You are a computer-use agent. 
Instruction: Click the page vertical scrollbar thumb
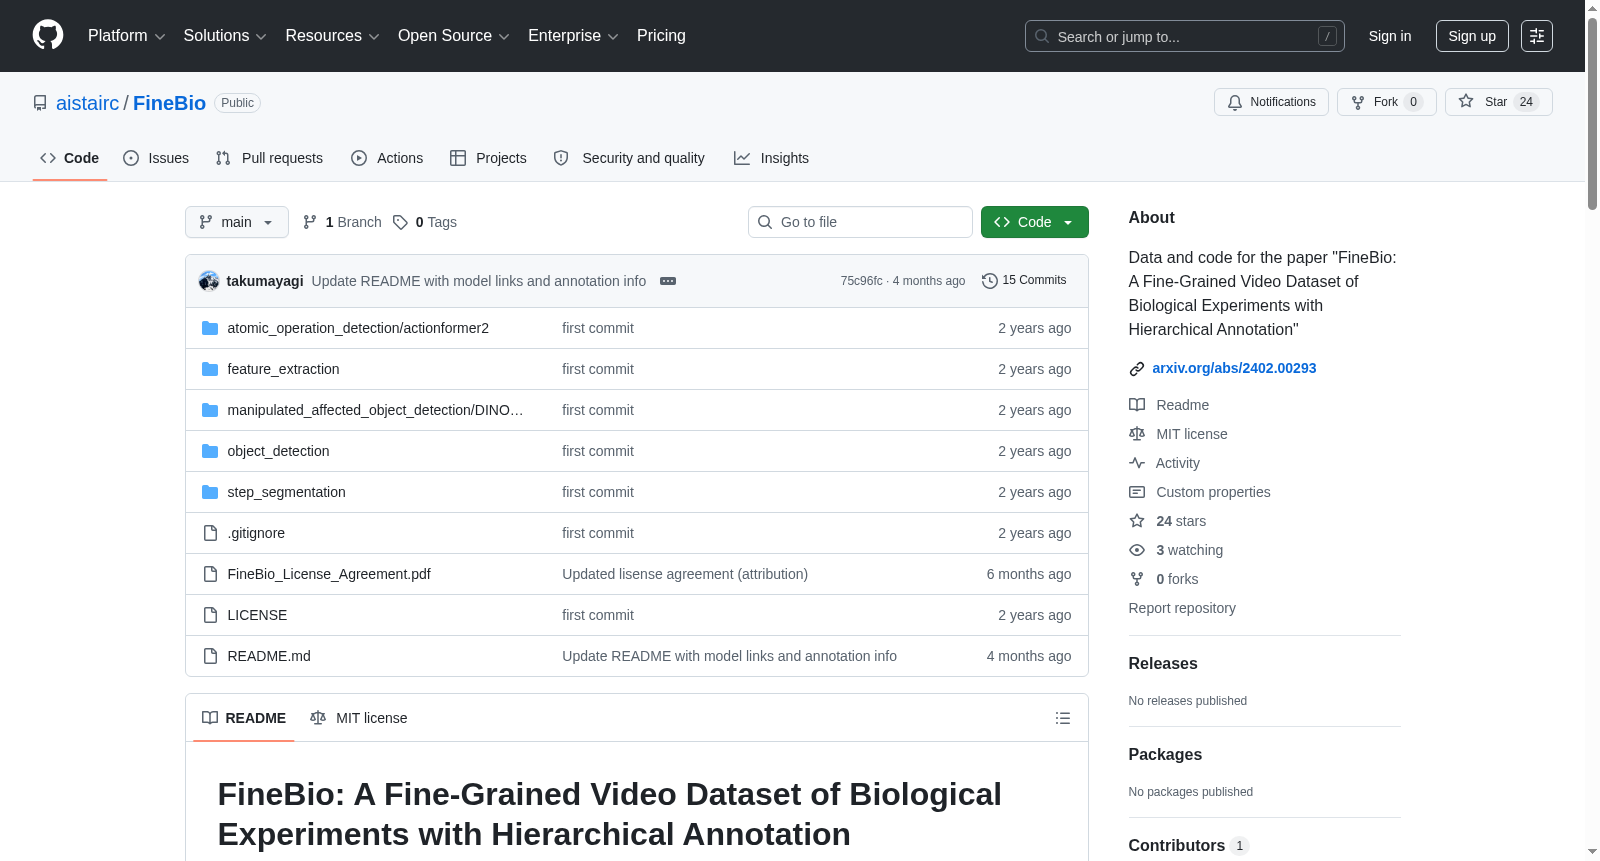coord(1592,113)
